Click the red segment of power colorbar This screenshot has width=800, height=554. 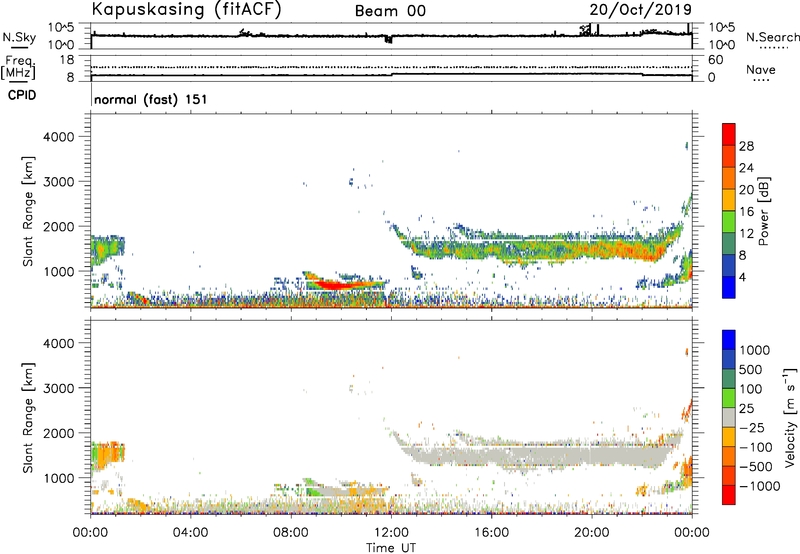point(729,134)
